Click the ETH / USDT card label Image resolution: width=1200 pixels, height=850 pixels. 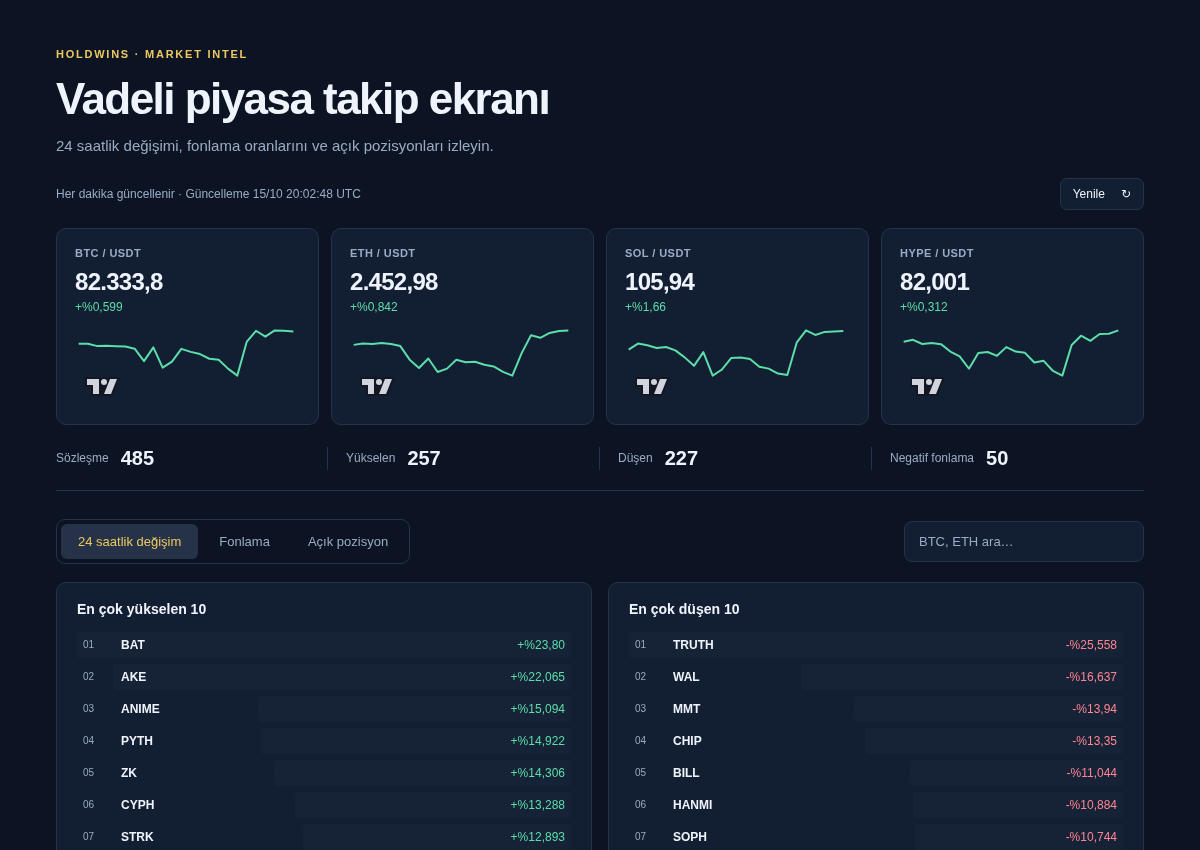coord(383,253)
